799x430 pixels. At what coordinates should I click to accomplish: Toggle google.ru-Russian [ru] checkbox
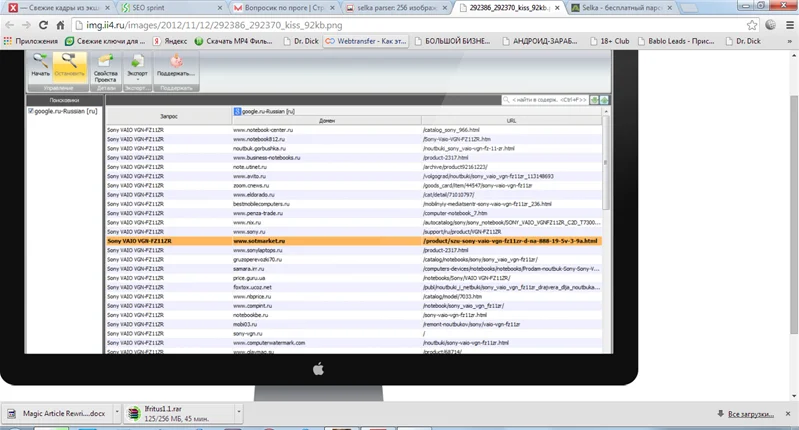[x=32, y=111]
